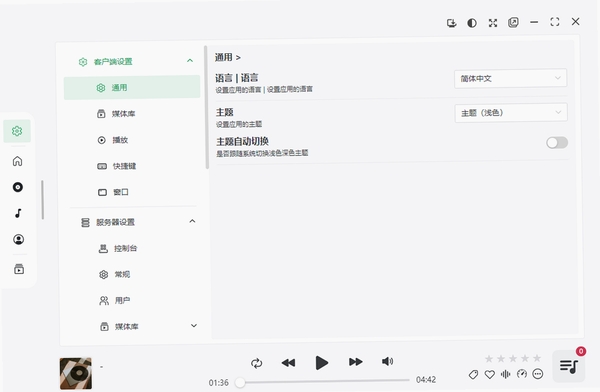Toggle dark/light theme half-circle icon
Screen dimensions: 600x392
(472, 23)
